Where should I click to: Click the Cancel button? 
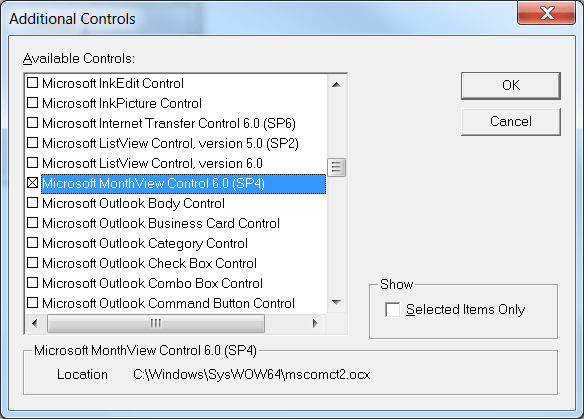click(x=511, y=122)
